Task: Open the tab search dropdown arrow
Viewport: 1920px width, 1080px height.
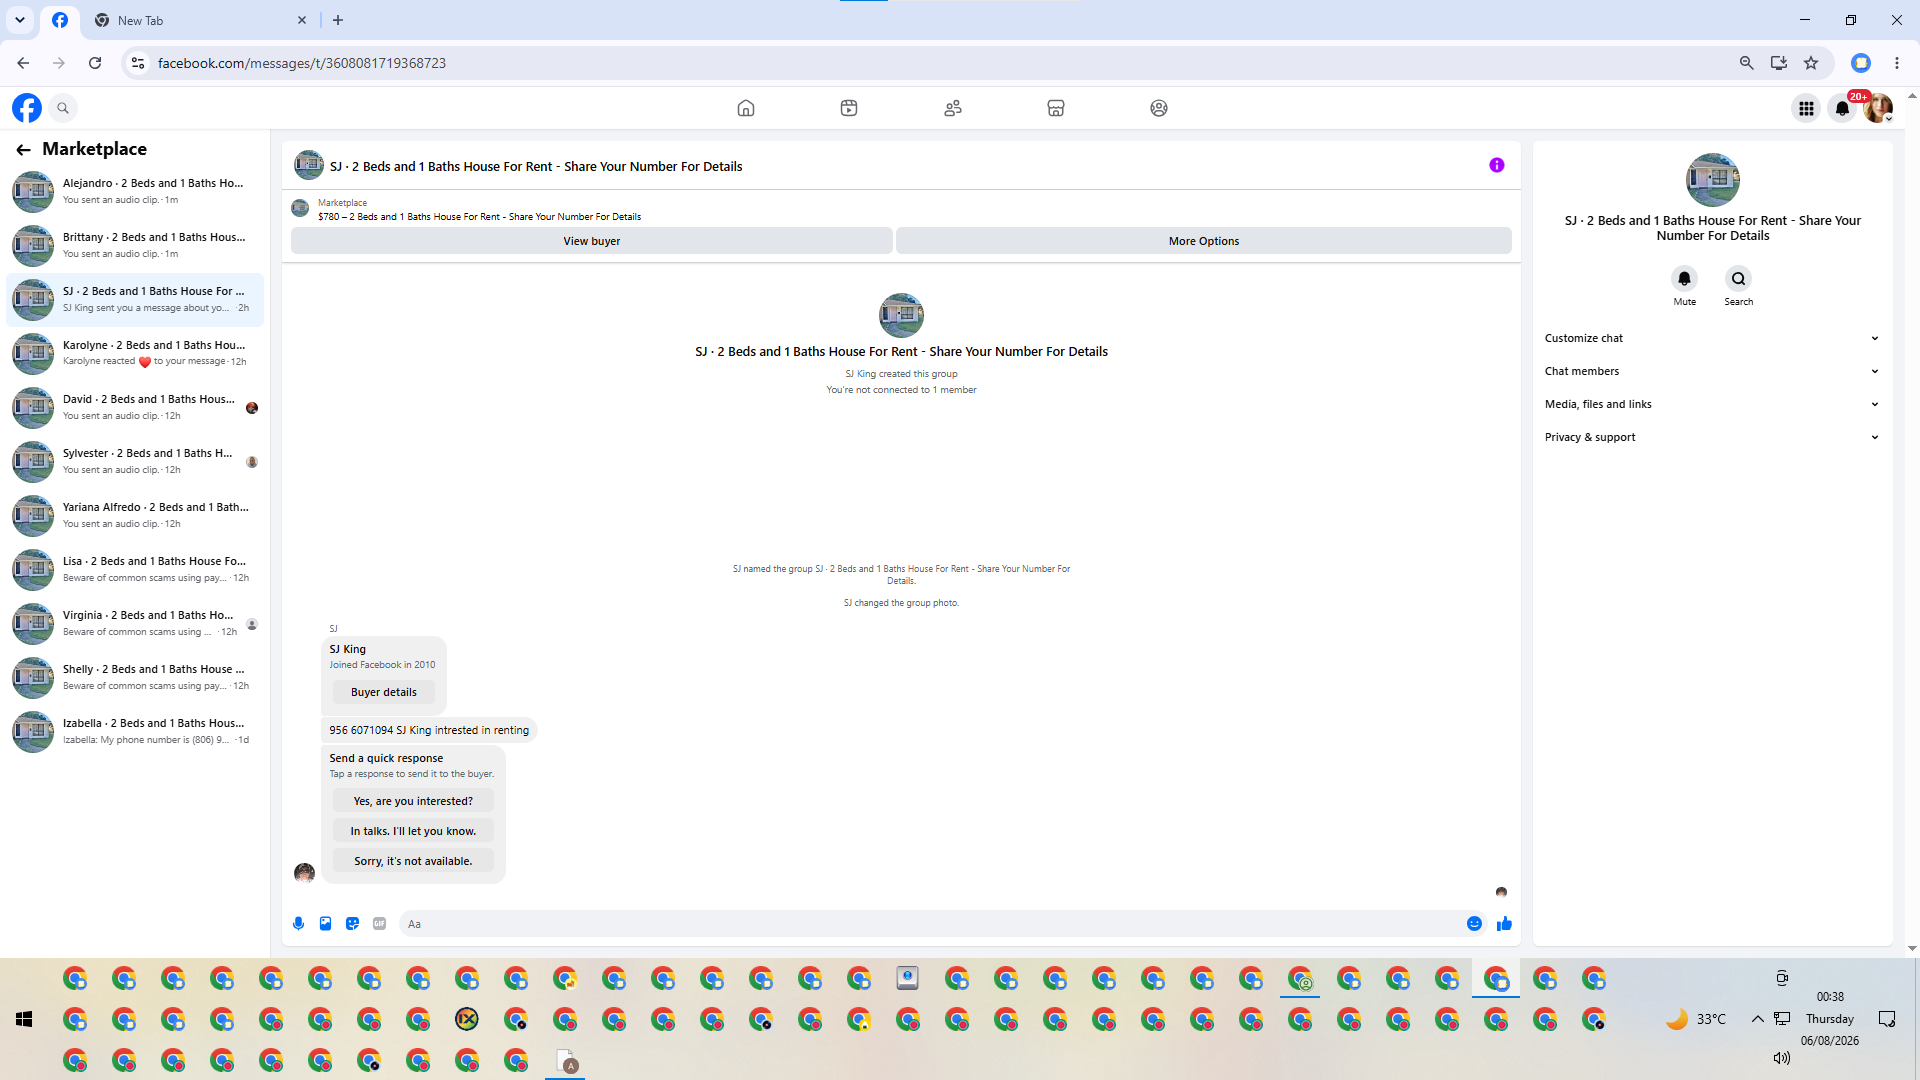Action: (x=19, y=20)
